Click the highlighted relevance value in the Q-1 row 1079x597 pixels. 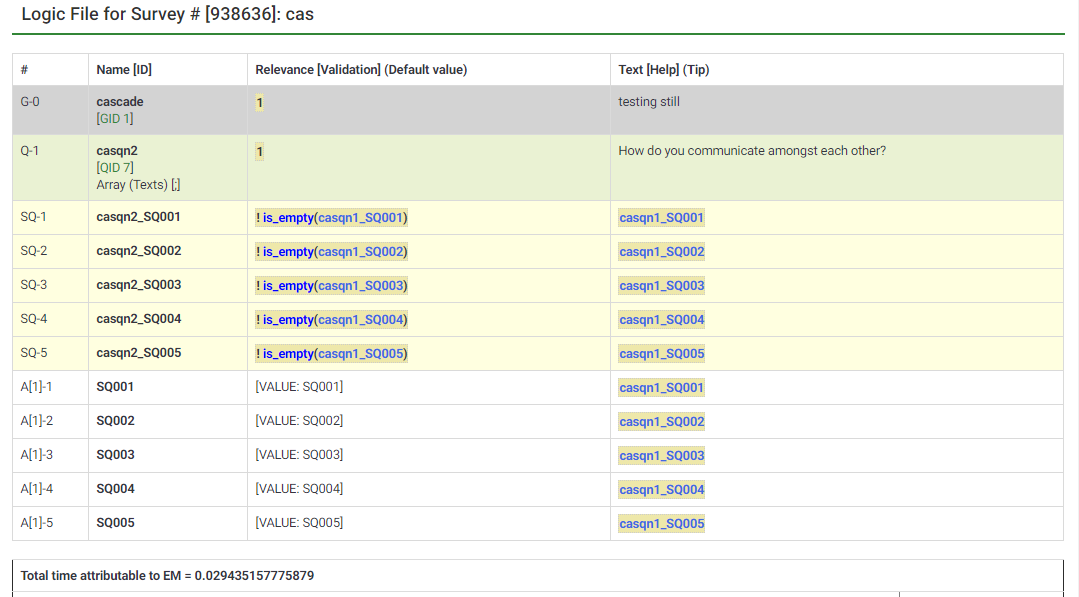click(260, 152)
